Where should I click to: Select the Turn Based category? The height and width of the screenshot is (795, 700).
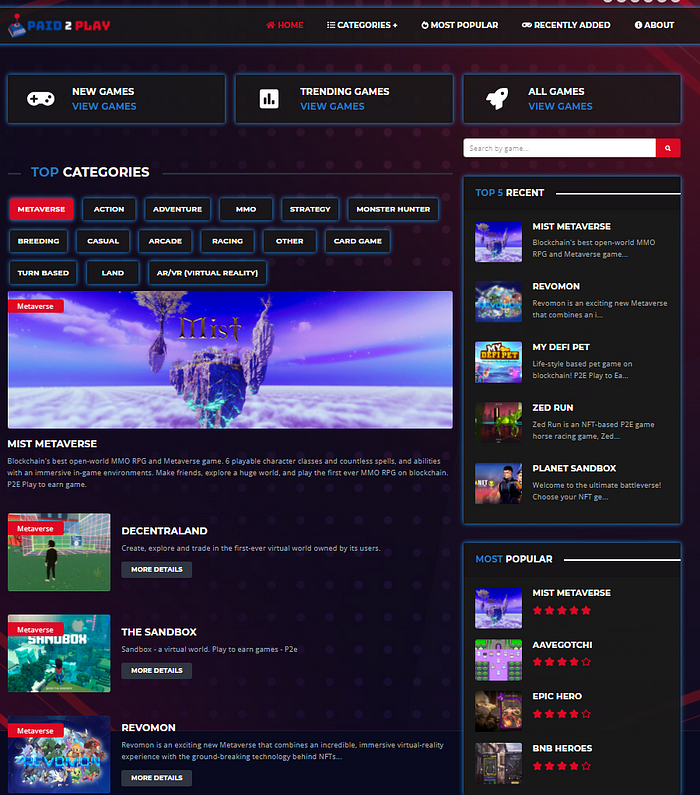[x=43, y=273]
